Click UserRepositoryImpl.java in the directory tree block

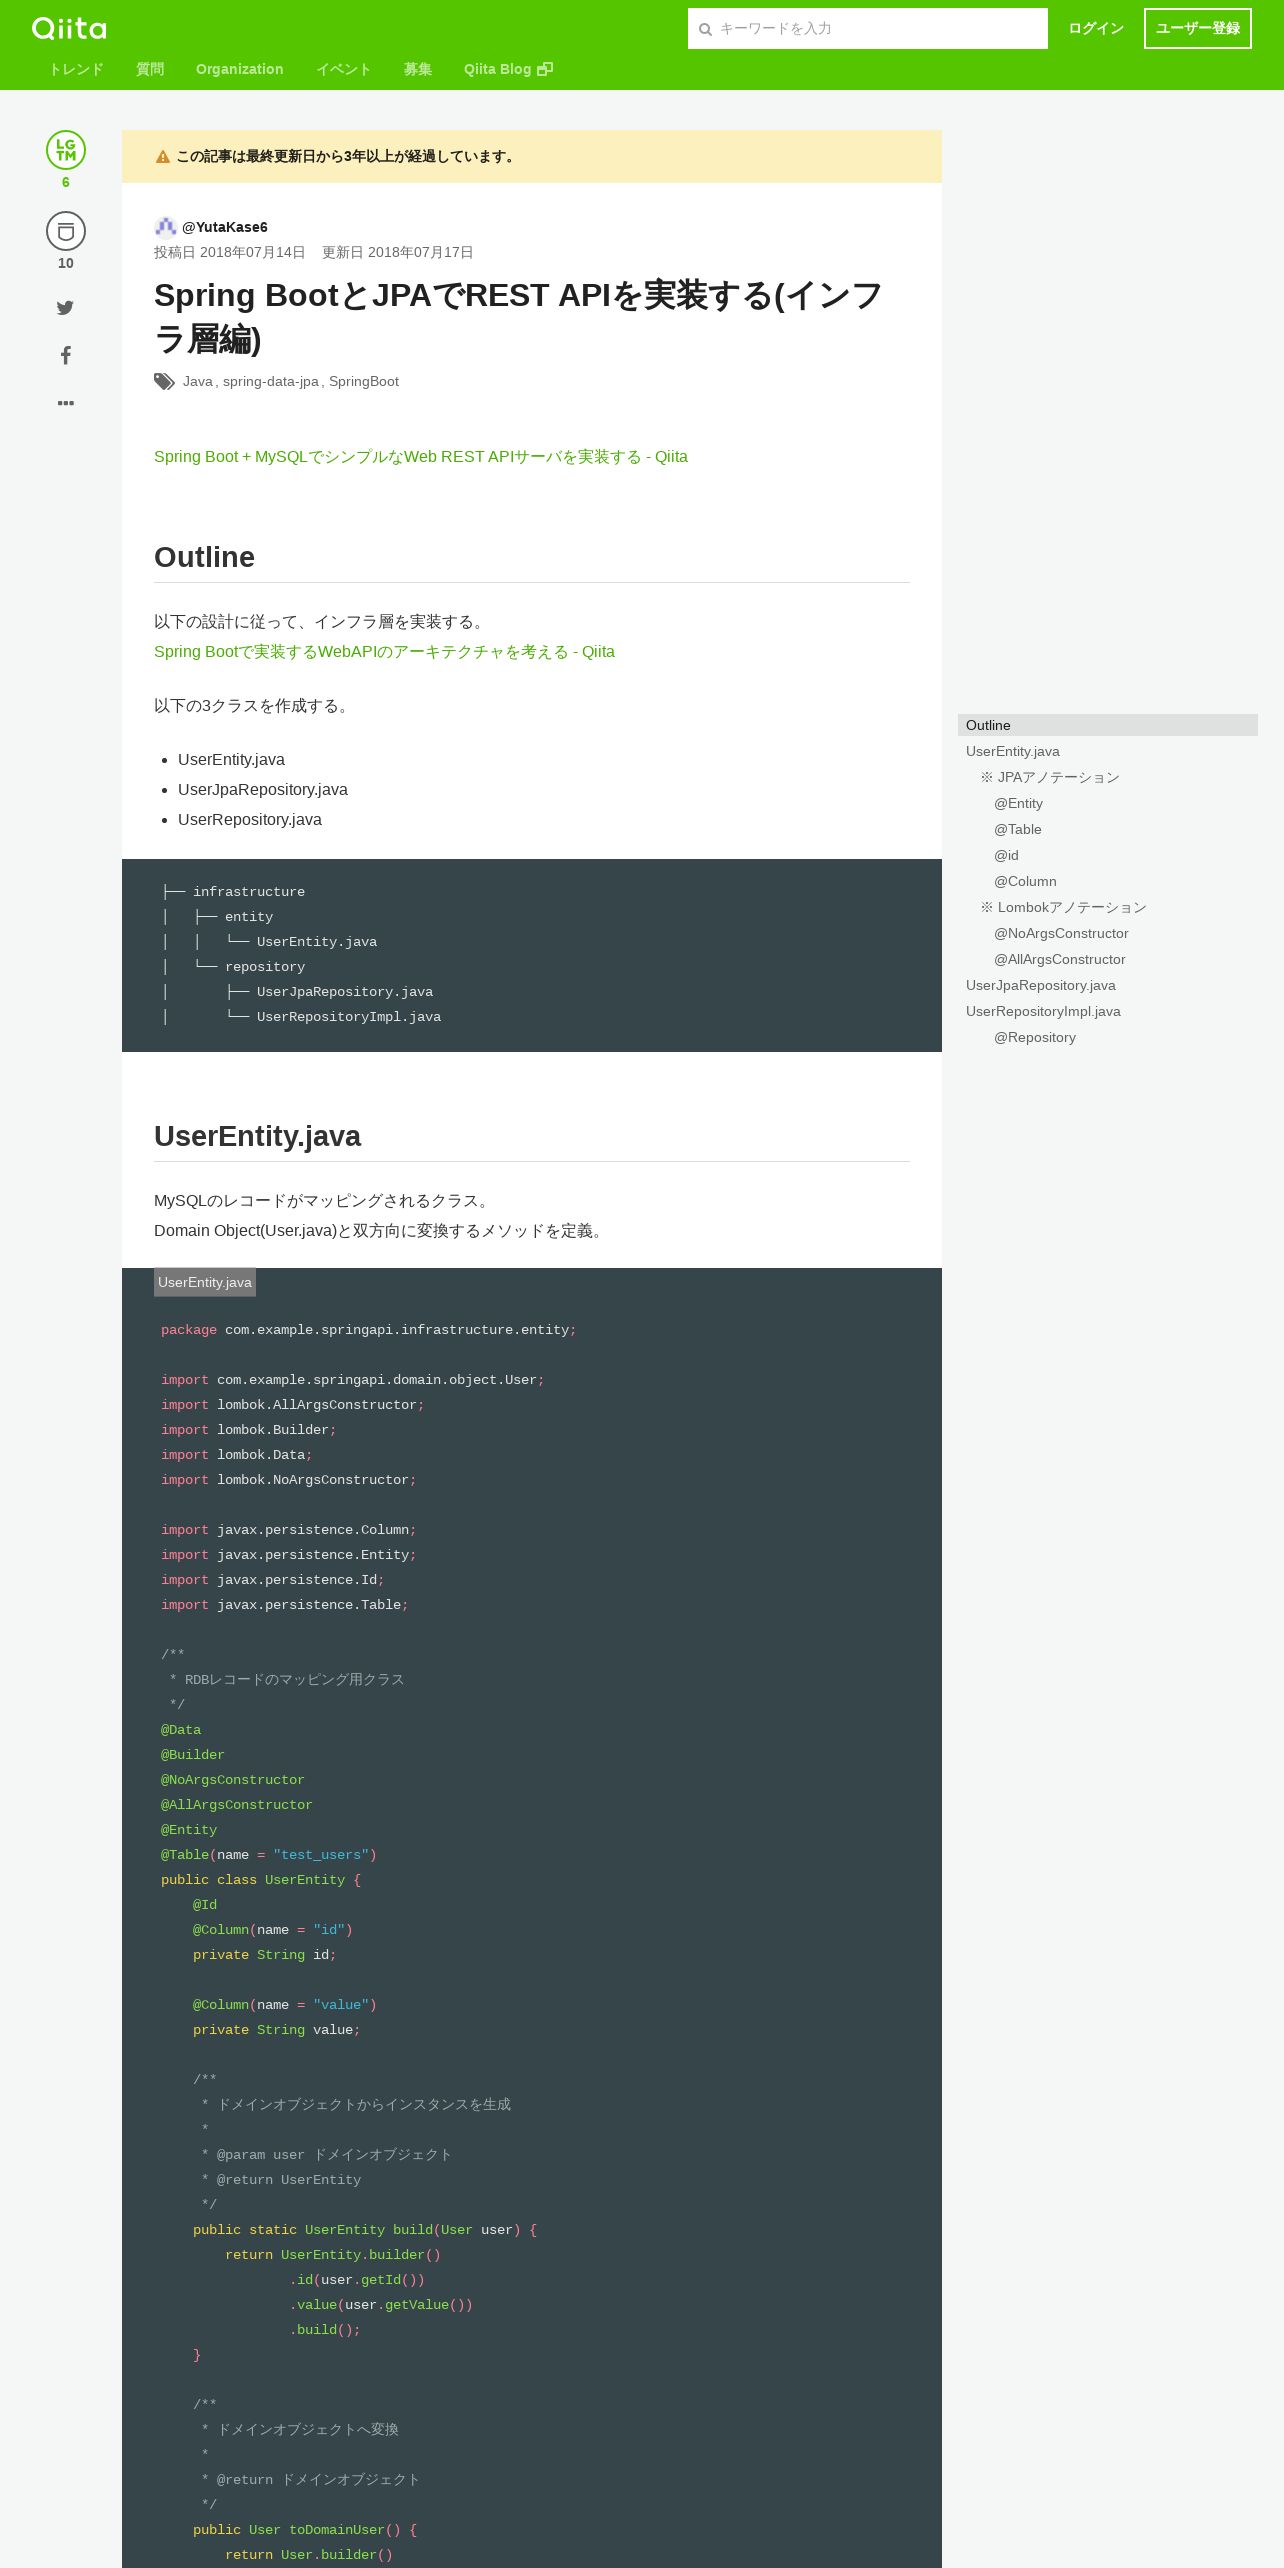coord(349,1017)
